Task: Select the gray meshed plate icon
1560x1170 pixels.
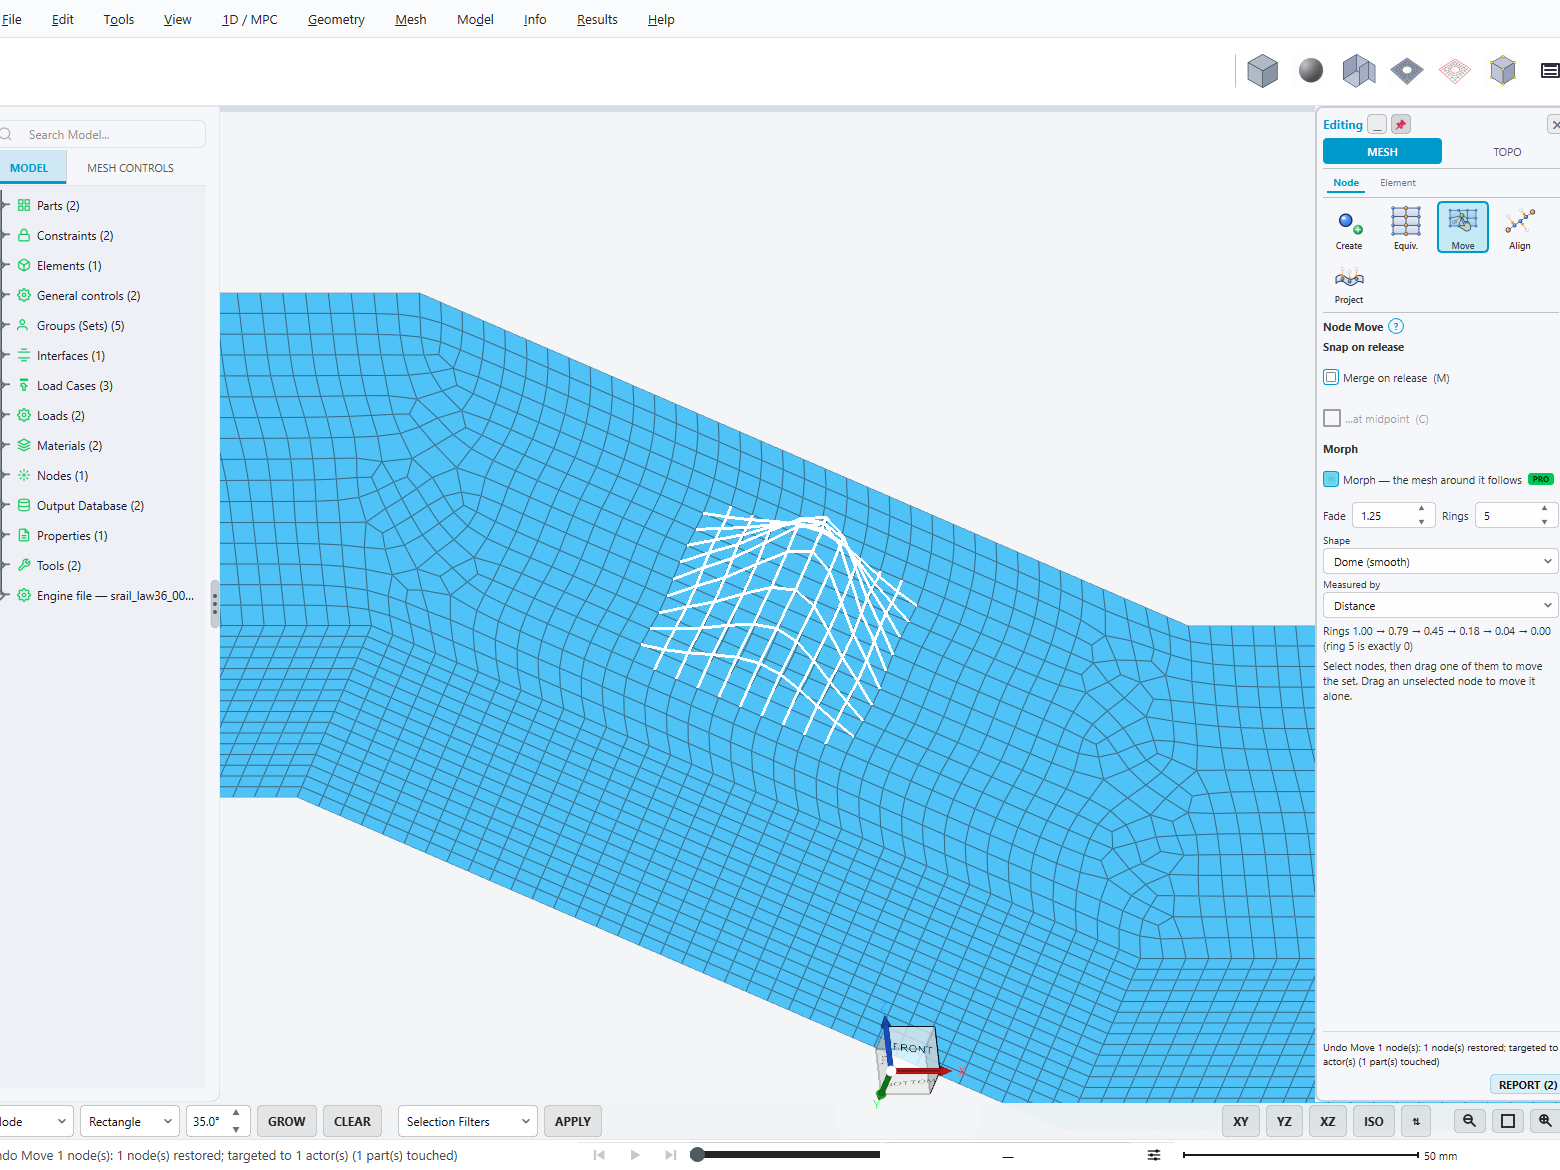Action: [x=1406, y=70]
